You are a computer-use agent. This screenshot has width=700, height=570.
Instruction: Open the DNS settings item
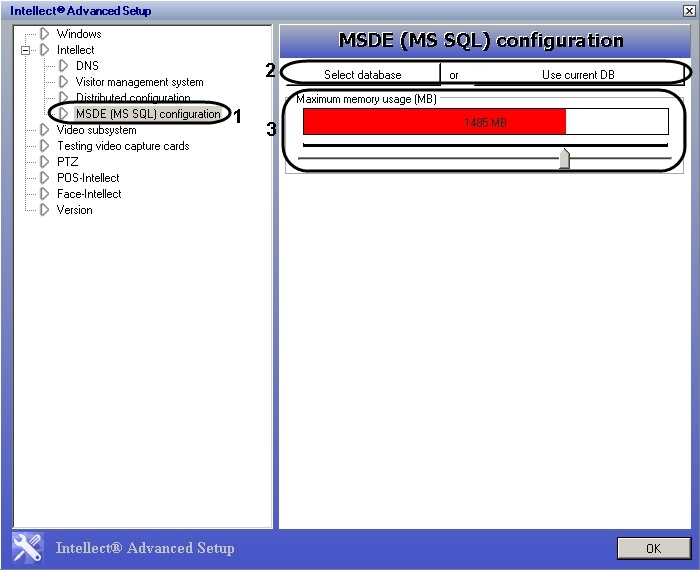pyautogui.click(x=87, y=66)
